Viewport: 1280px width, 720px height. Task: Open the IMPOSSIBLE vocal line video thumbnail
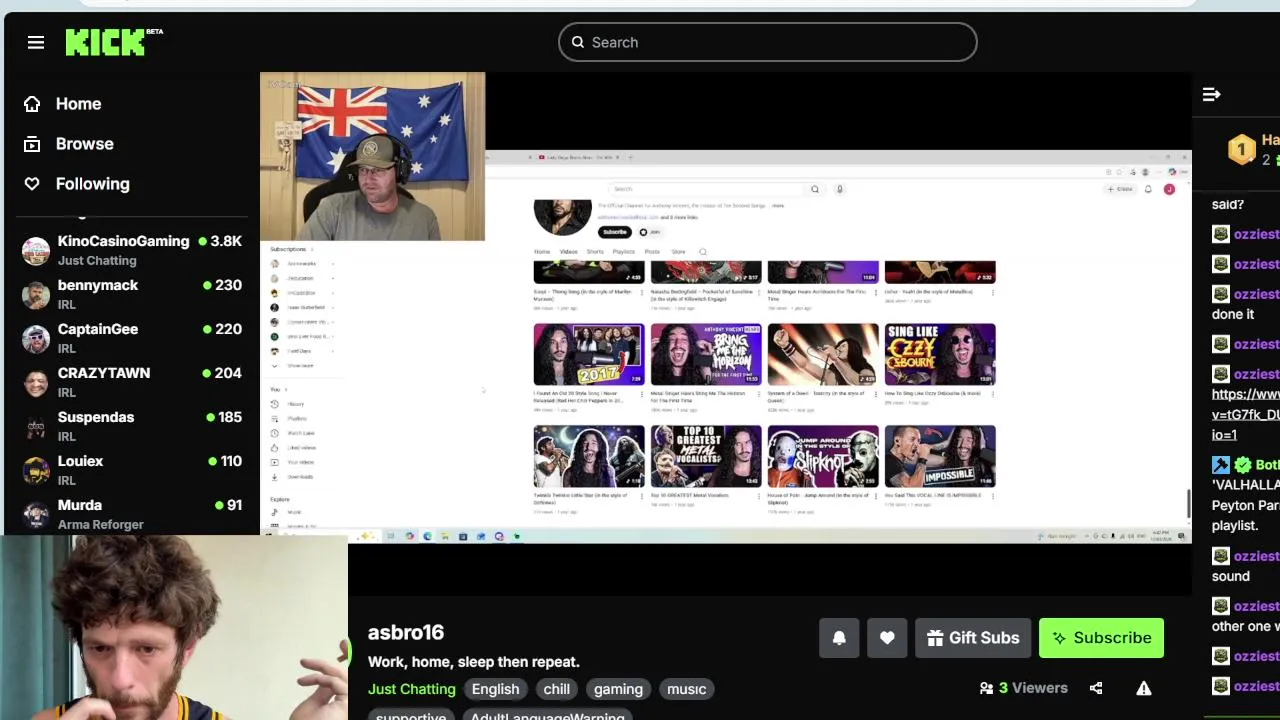(x=940, y=456)
